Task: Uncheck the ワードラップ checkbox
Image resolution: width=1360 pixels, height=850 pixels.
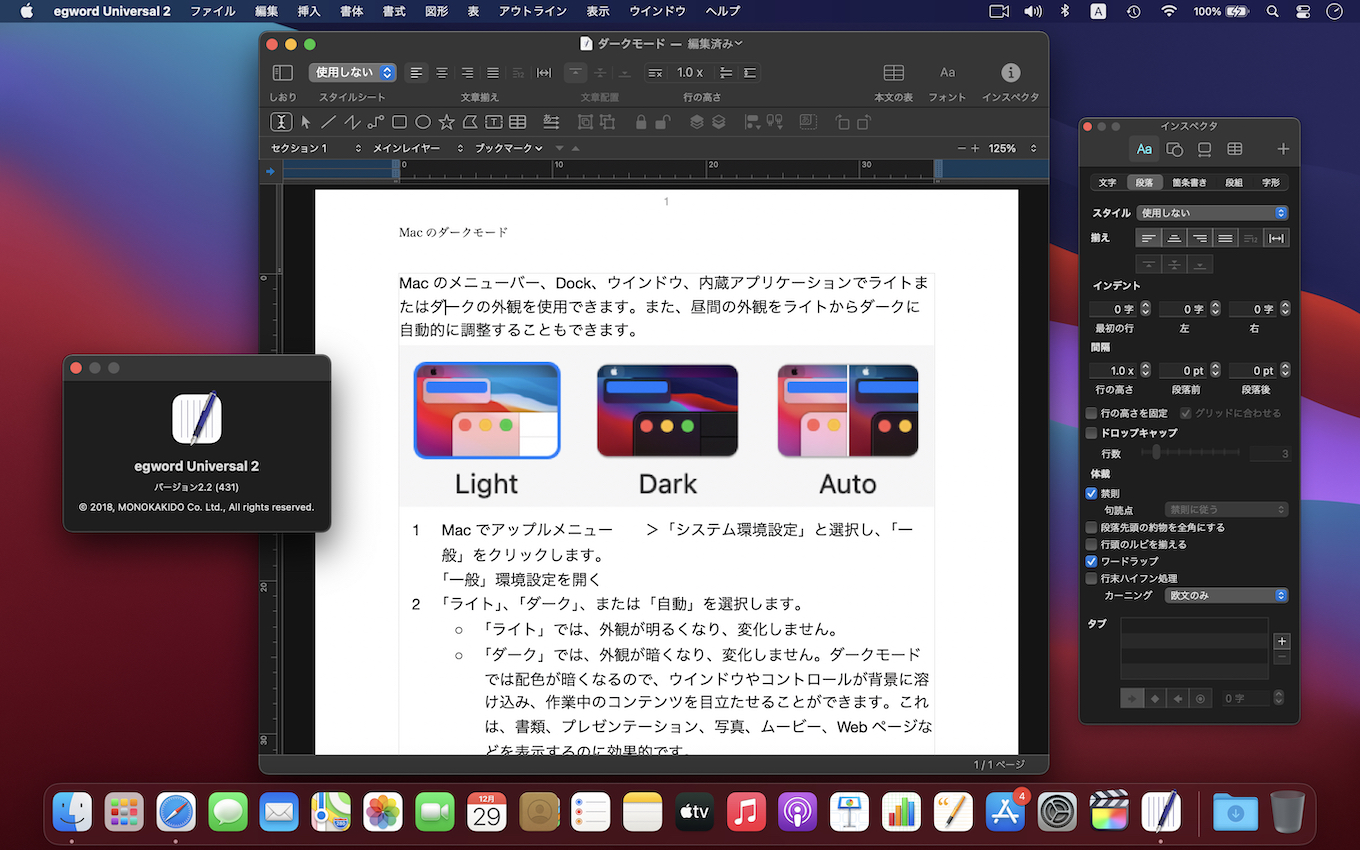Action: [x=1092, y=561]
